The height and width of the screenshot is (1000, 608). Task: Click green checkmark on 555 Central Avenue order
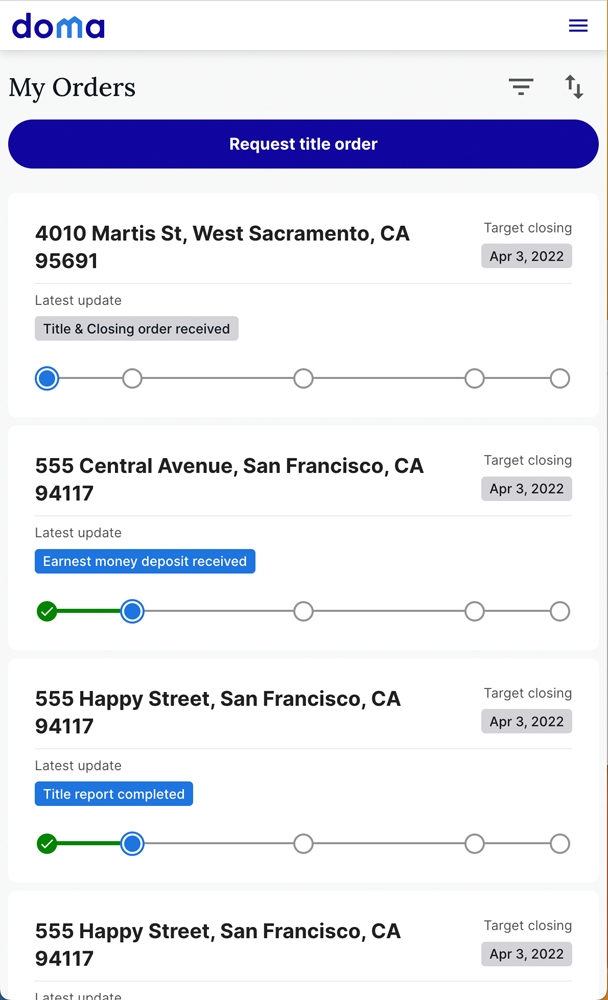tap(47, 611)
